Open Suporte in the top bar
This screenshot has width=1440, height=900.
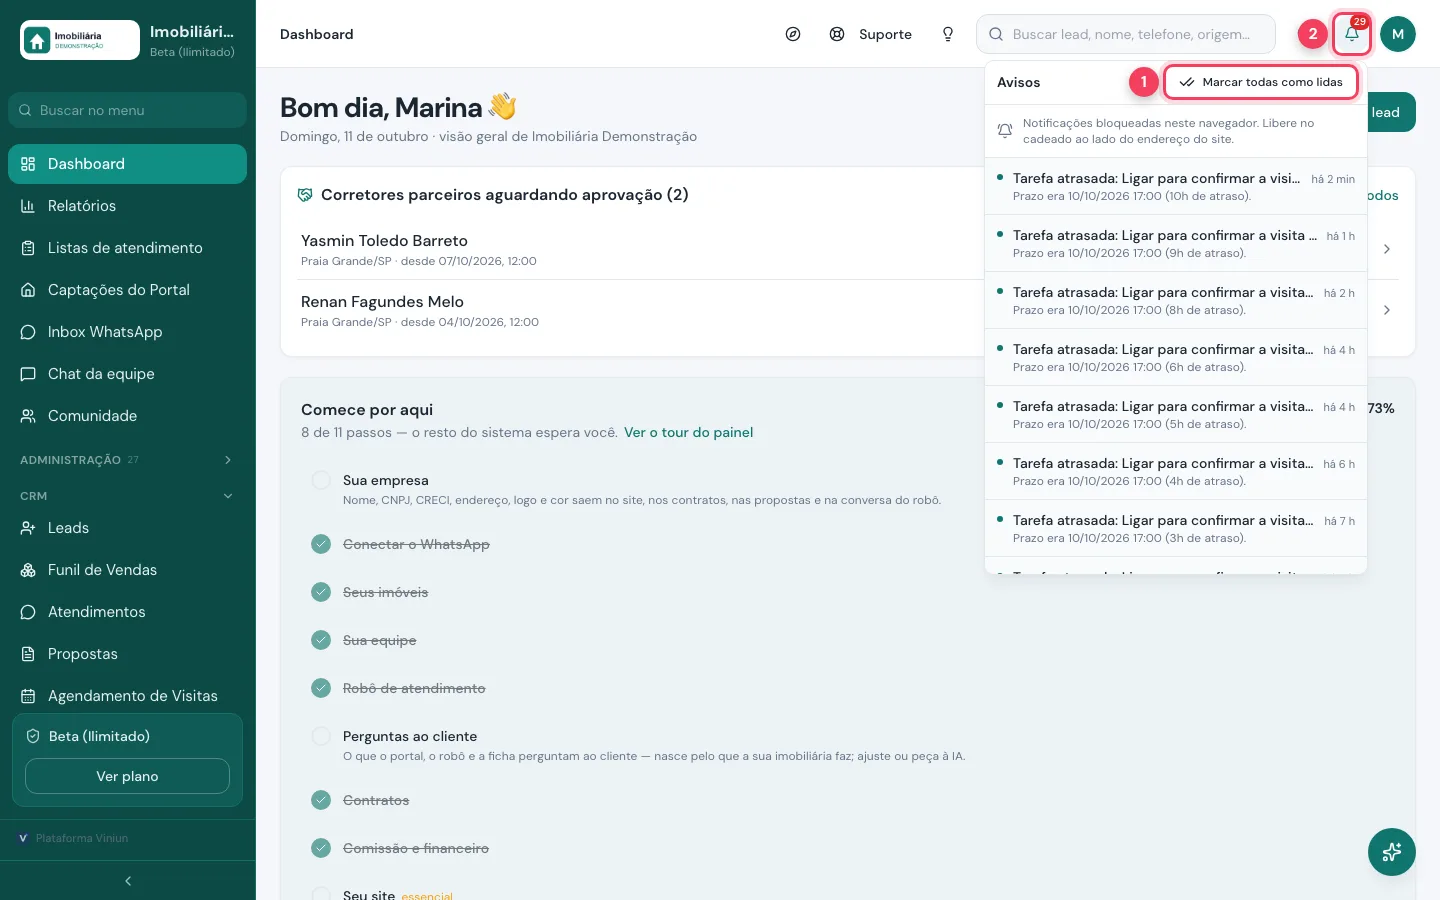pyautogui.click(x=871, y=34)
